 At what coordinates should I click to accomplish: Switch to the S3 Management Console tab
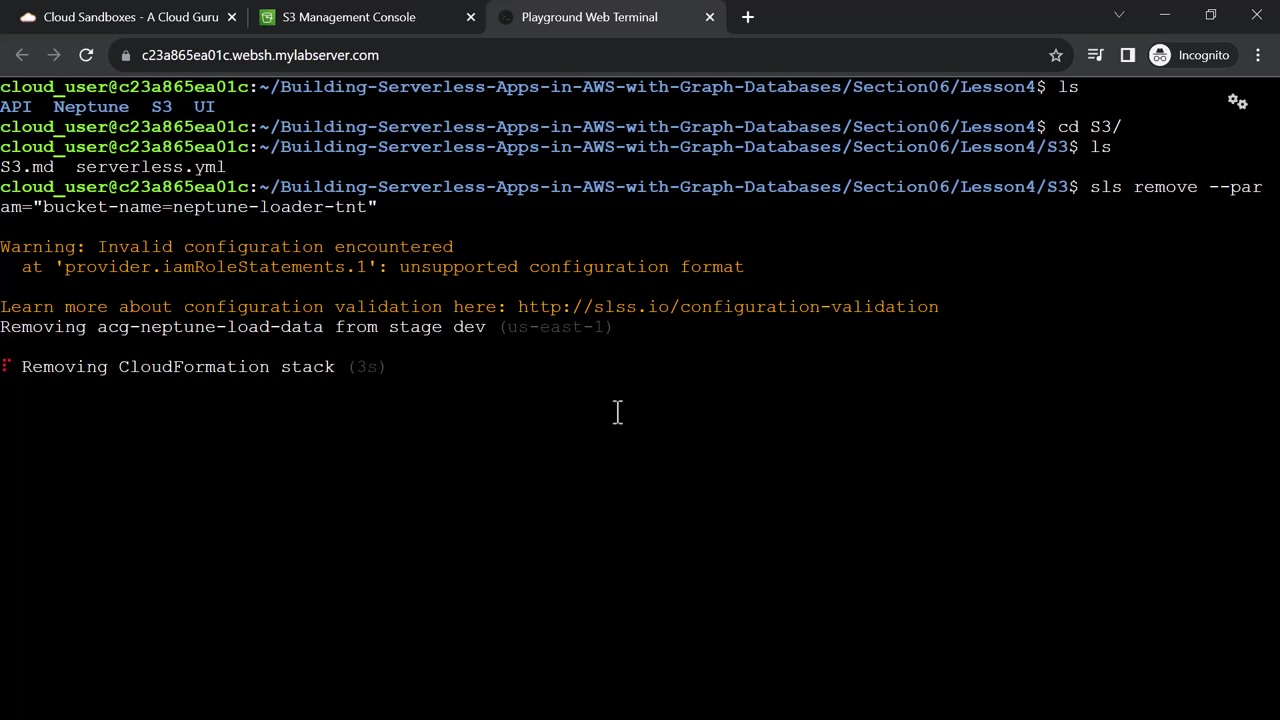(x=349, y=17)
